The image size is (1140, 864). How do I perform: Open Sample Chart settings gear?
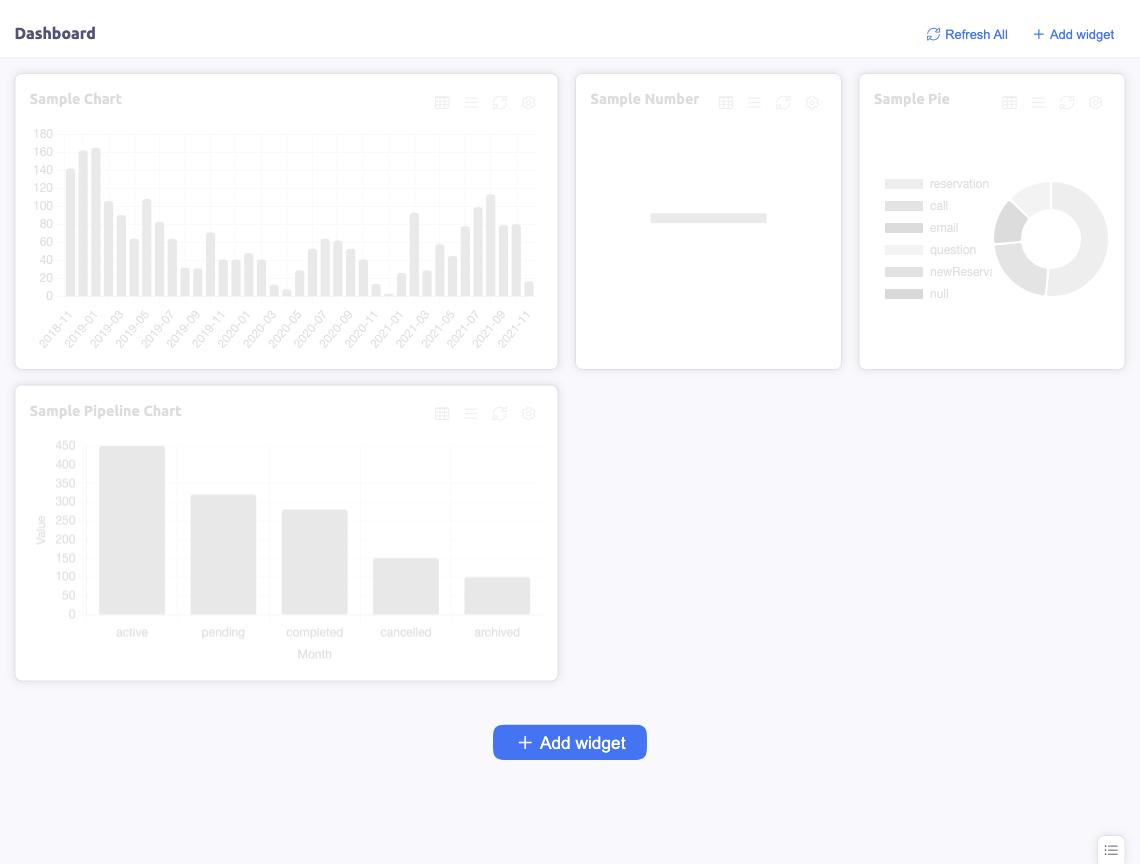529,103
